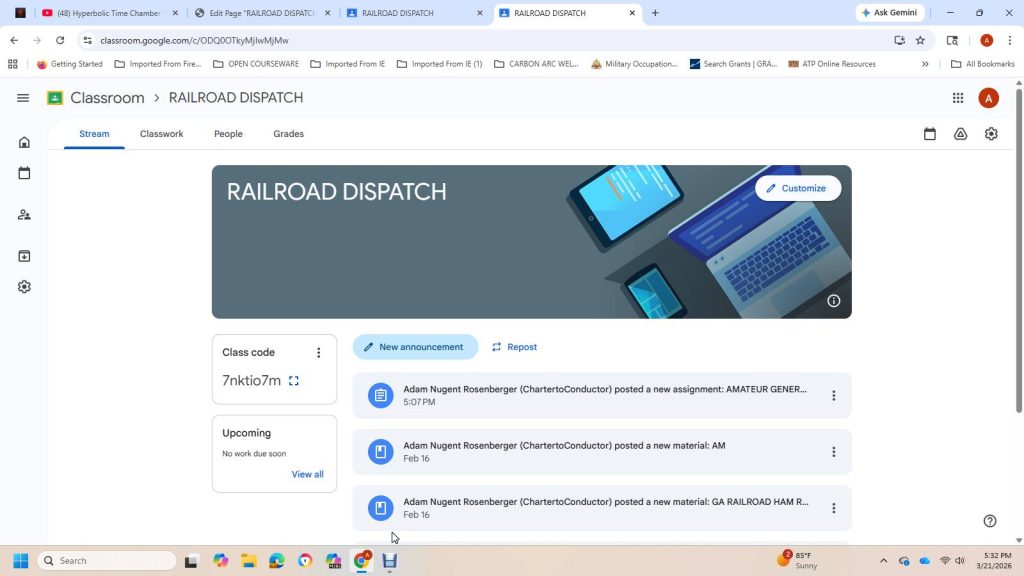Open Help question mark icon

990,521
